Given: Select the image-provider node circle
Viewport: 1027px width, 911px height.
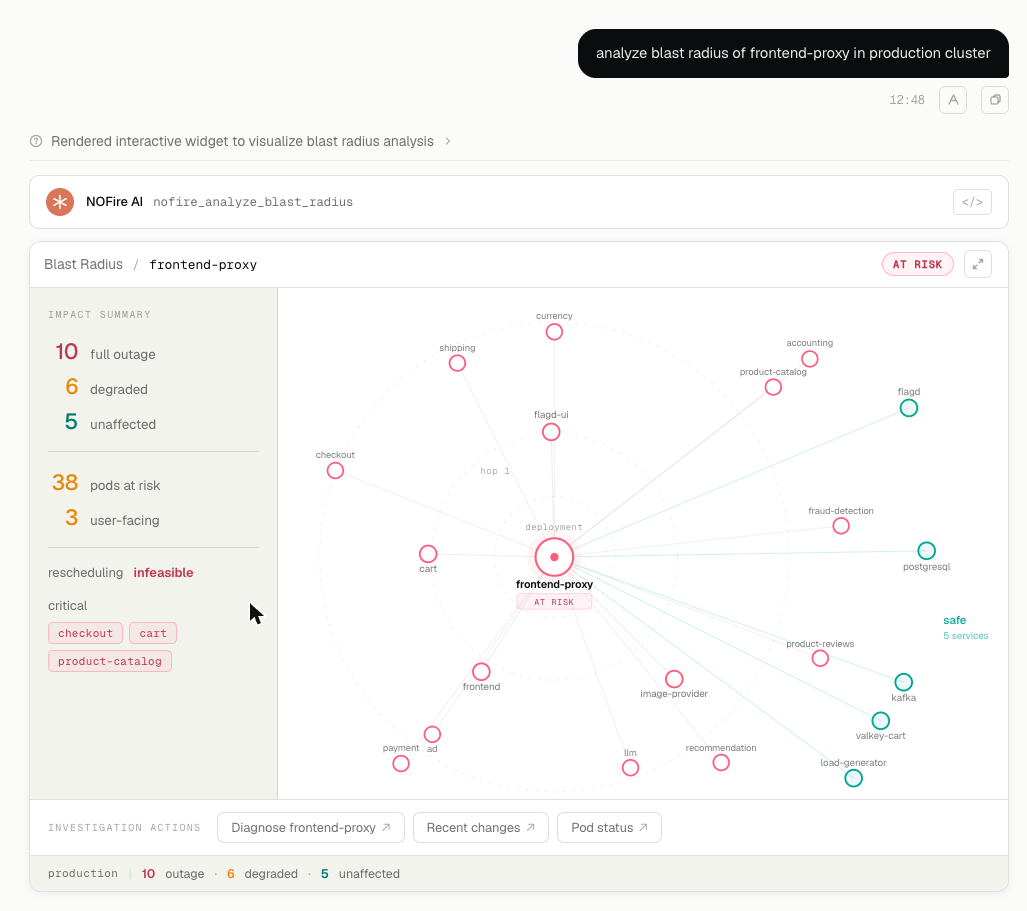Looking at the screenshot, I should pos(674,679).
